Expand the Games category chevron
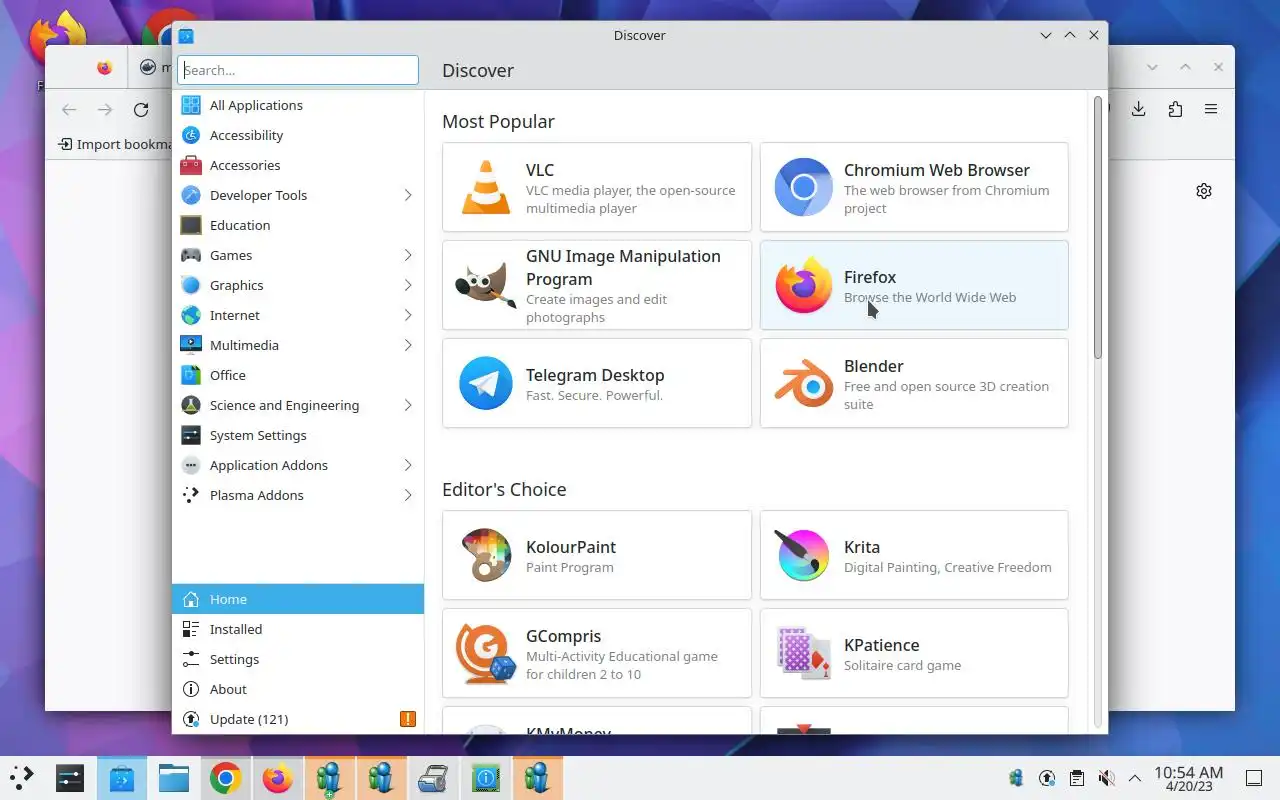 (408, 255)
